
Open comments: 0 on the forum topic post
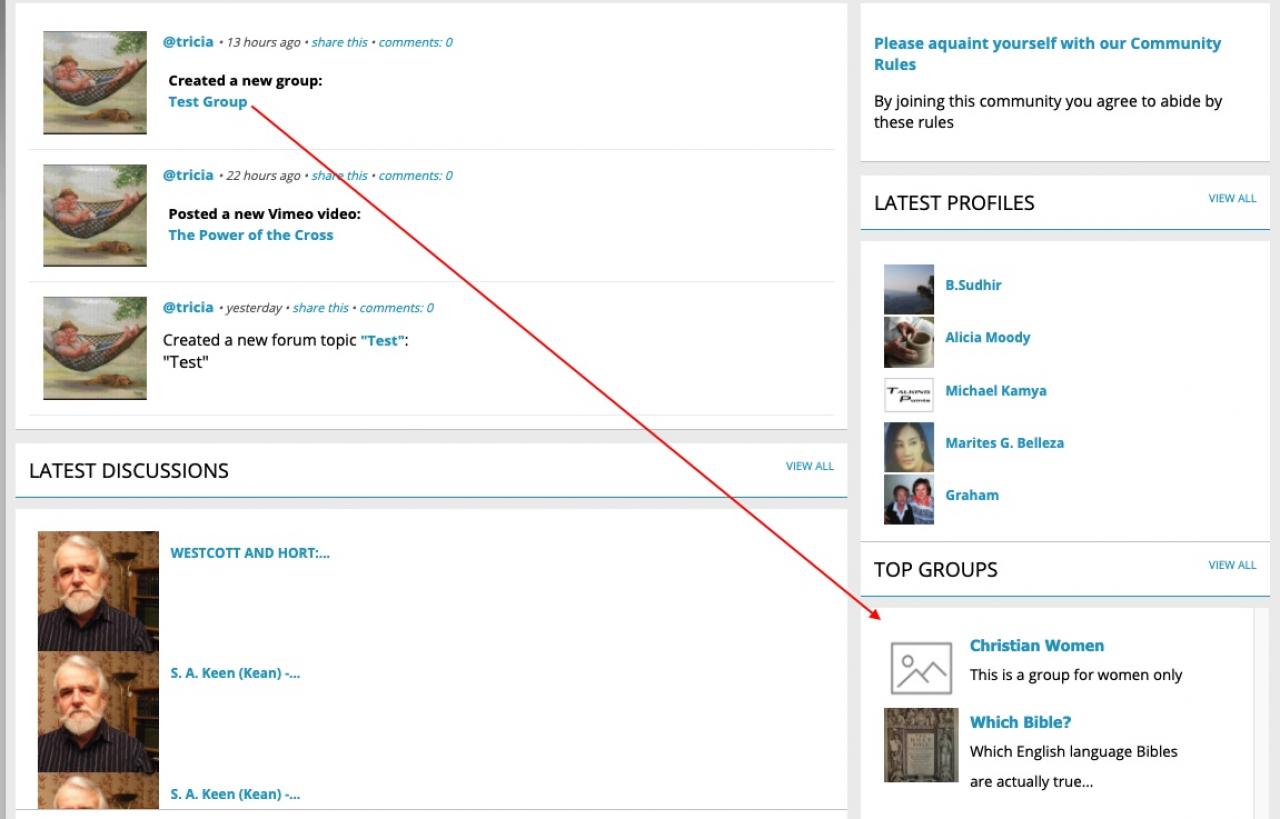(397, 308)
